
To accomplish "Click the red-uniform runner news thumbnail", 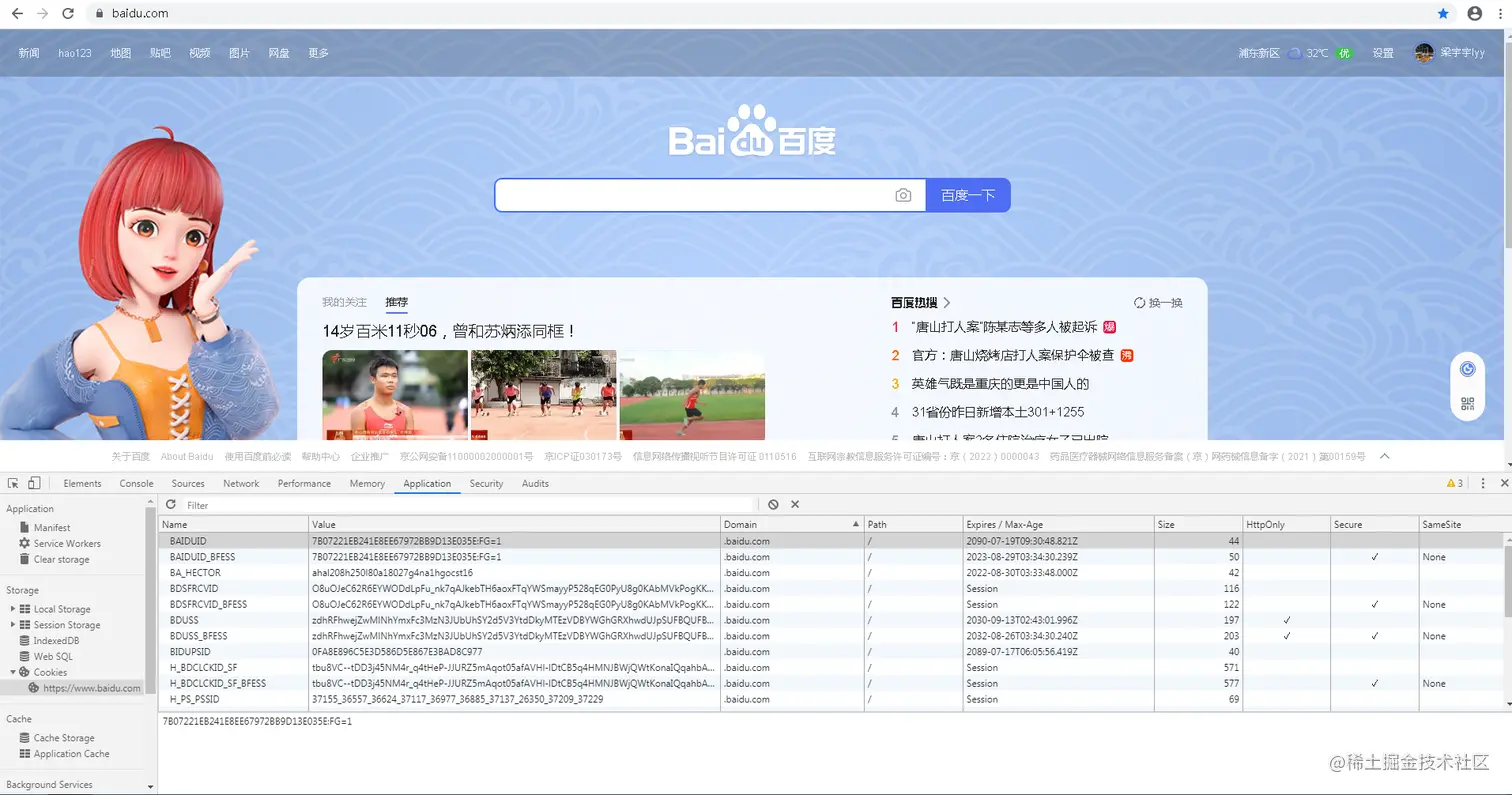I will click(x=395, y=395).
